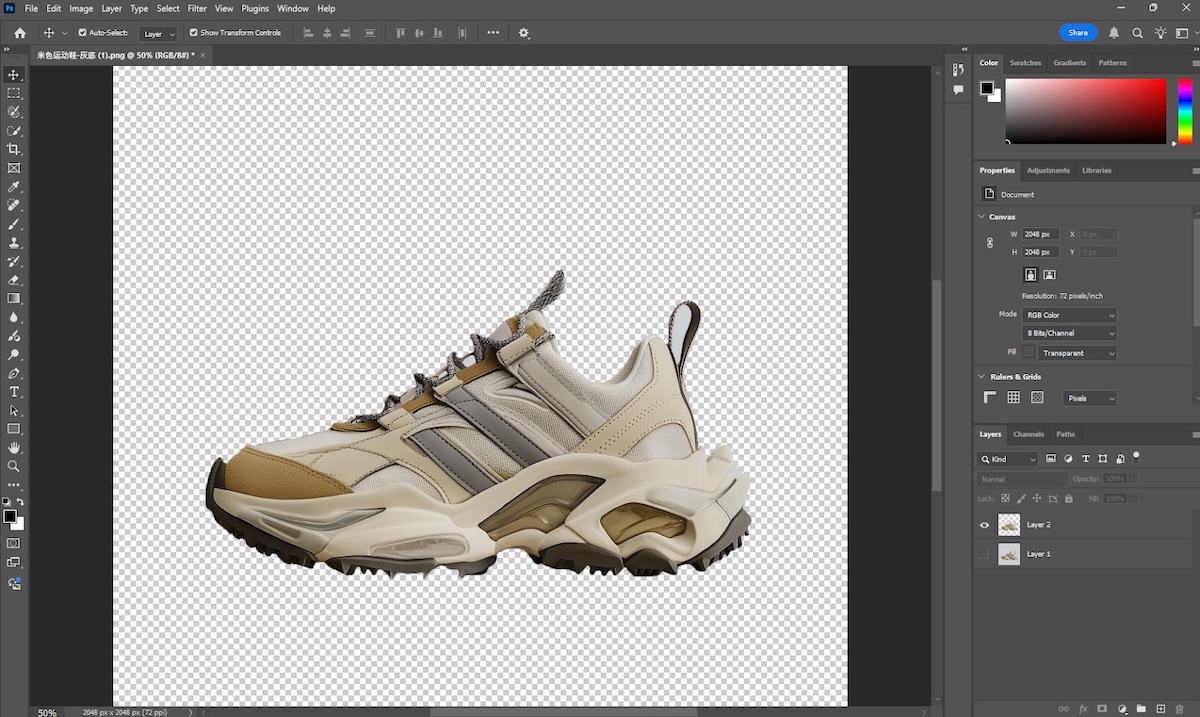
Task: Show Layer 1 via its visibility box
Action: coord(985,554)
